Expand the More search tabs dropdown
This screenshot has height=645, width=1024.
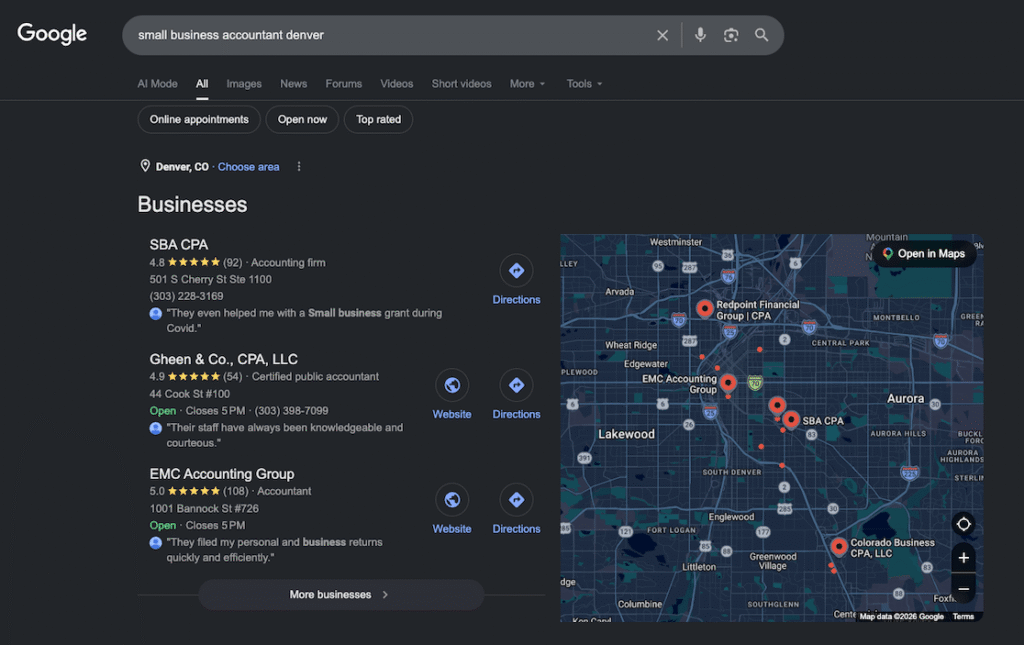pos(527,84)
